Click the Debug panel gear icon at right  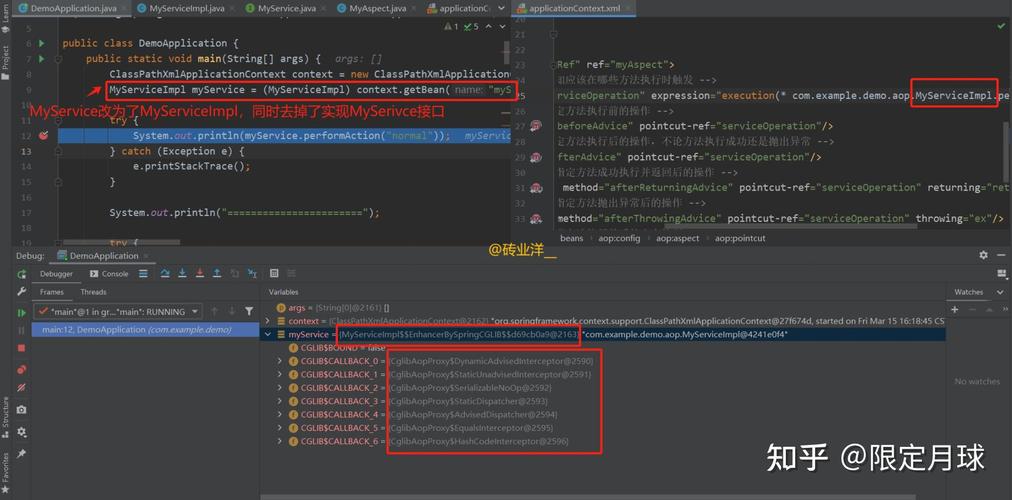[983, 255]
